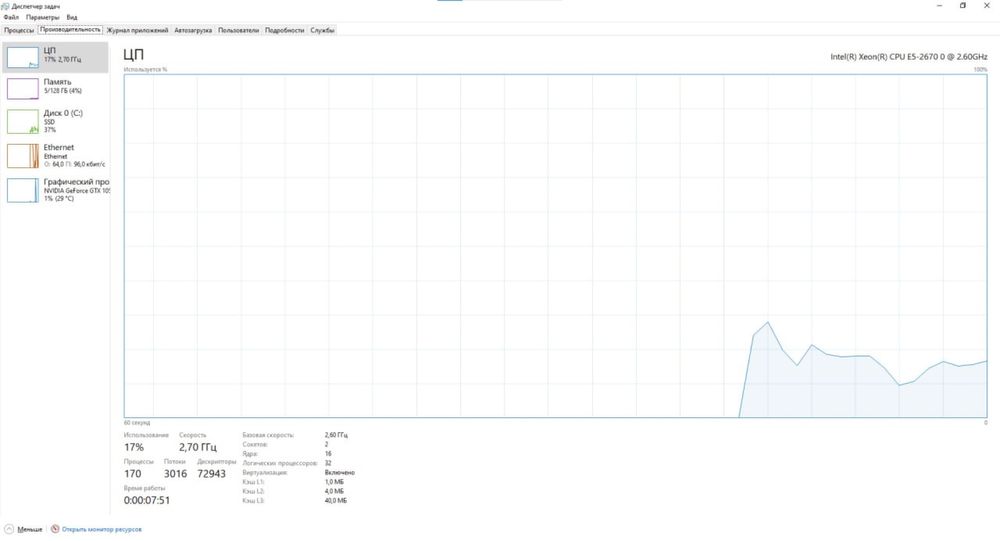
Task: Open the Файл menu
Action: pos(11,17)
